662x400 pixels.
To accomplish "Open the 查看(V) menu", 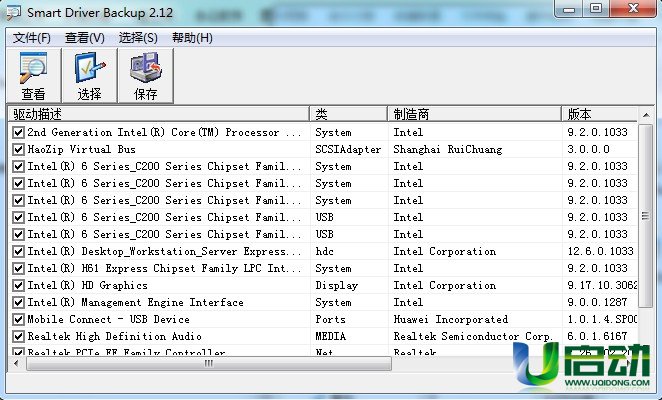I will coord(84,38).
